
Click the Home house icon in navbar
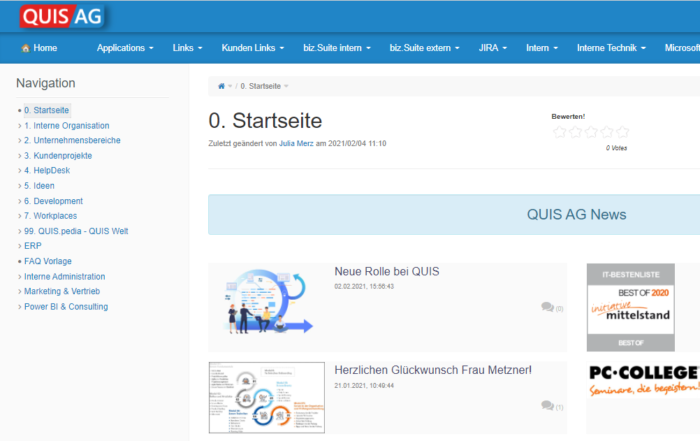tap(25, 48)
